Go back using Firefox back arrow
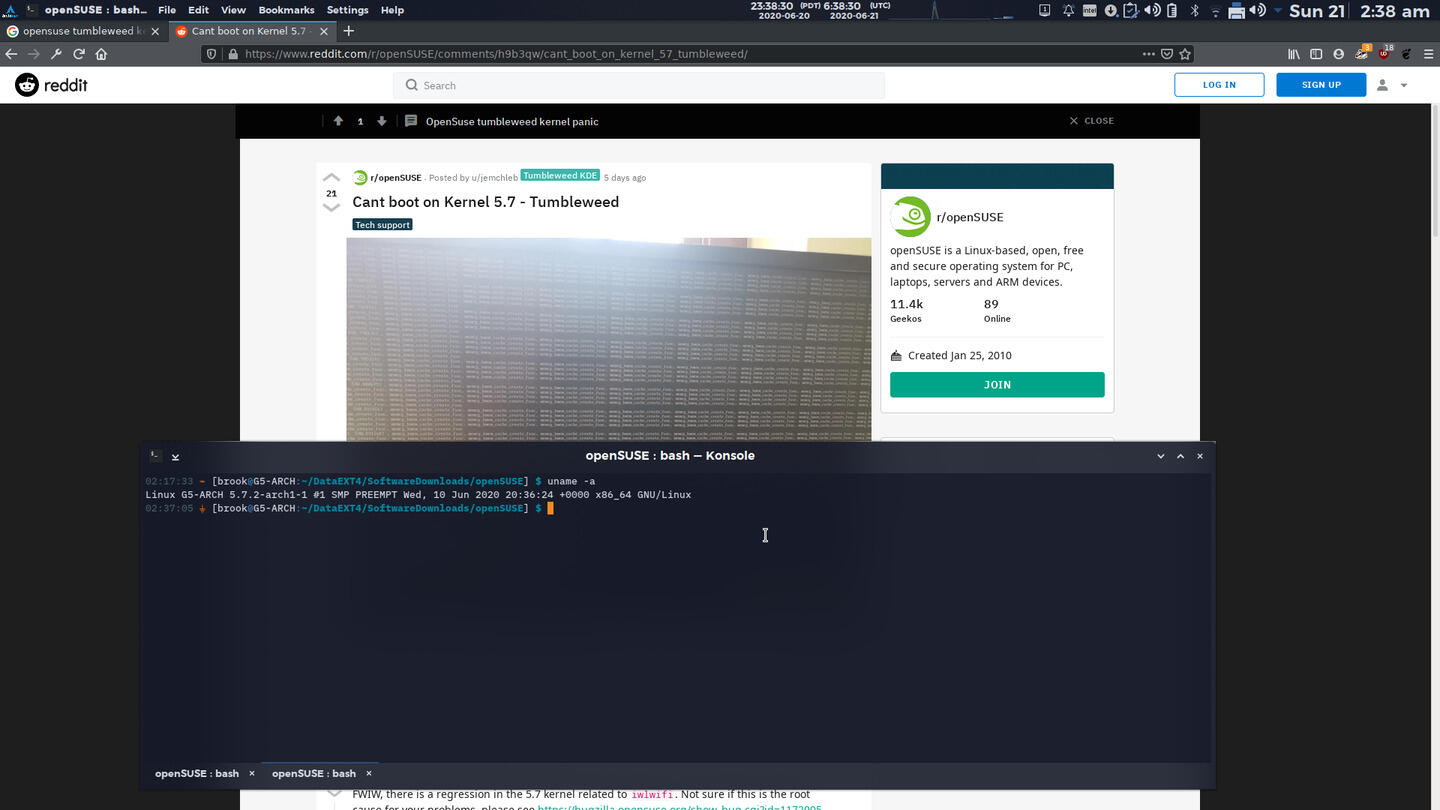The height and width of the screenshot is (810, 1440). (x=12, y=54)
